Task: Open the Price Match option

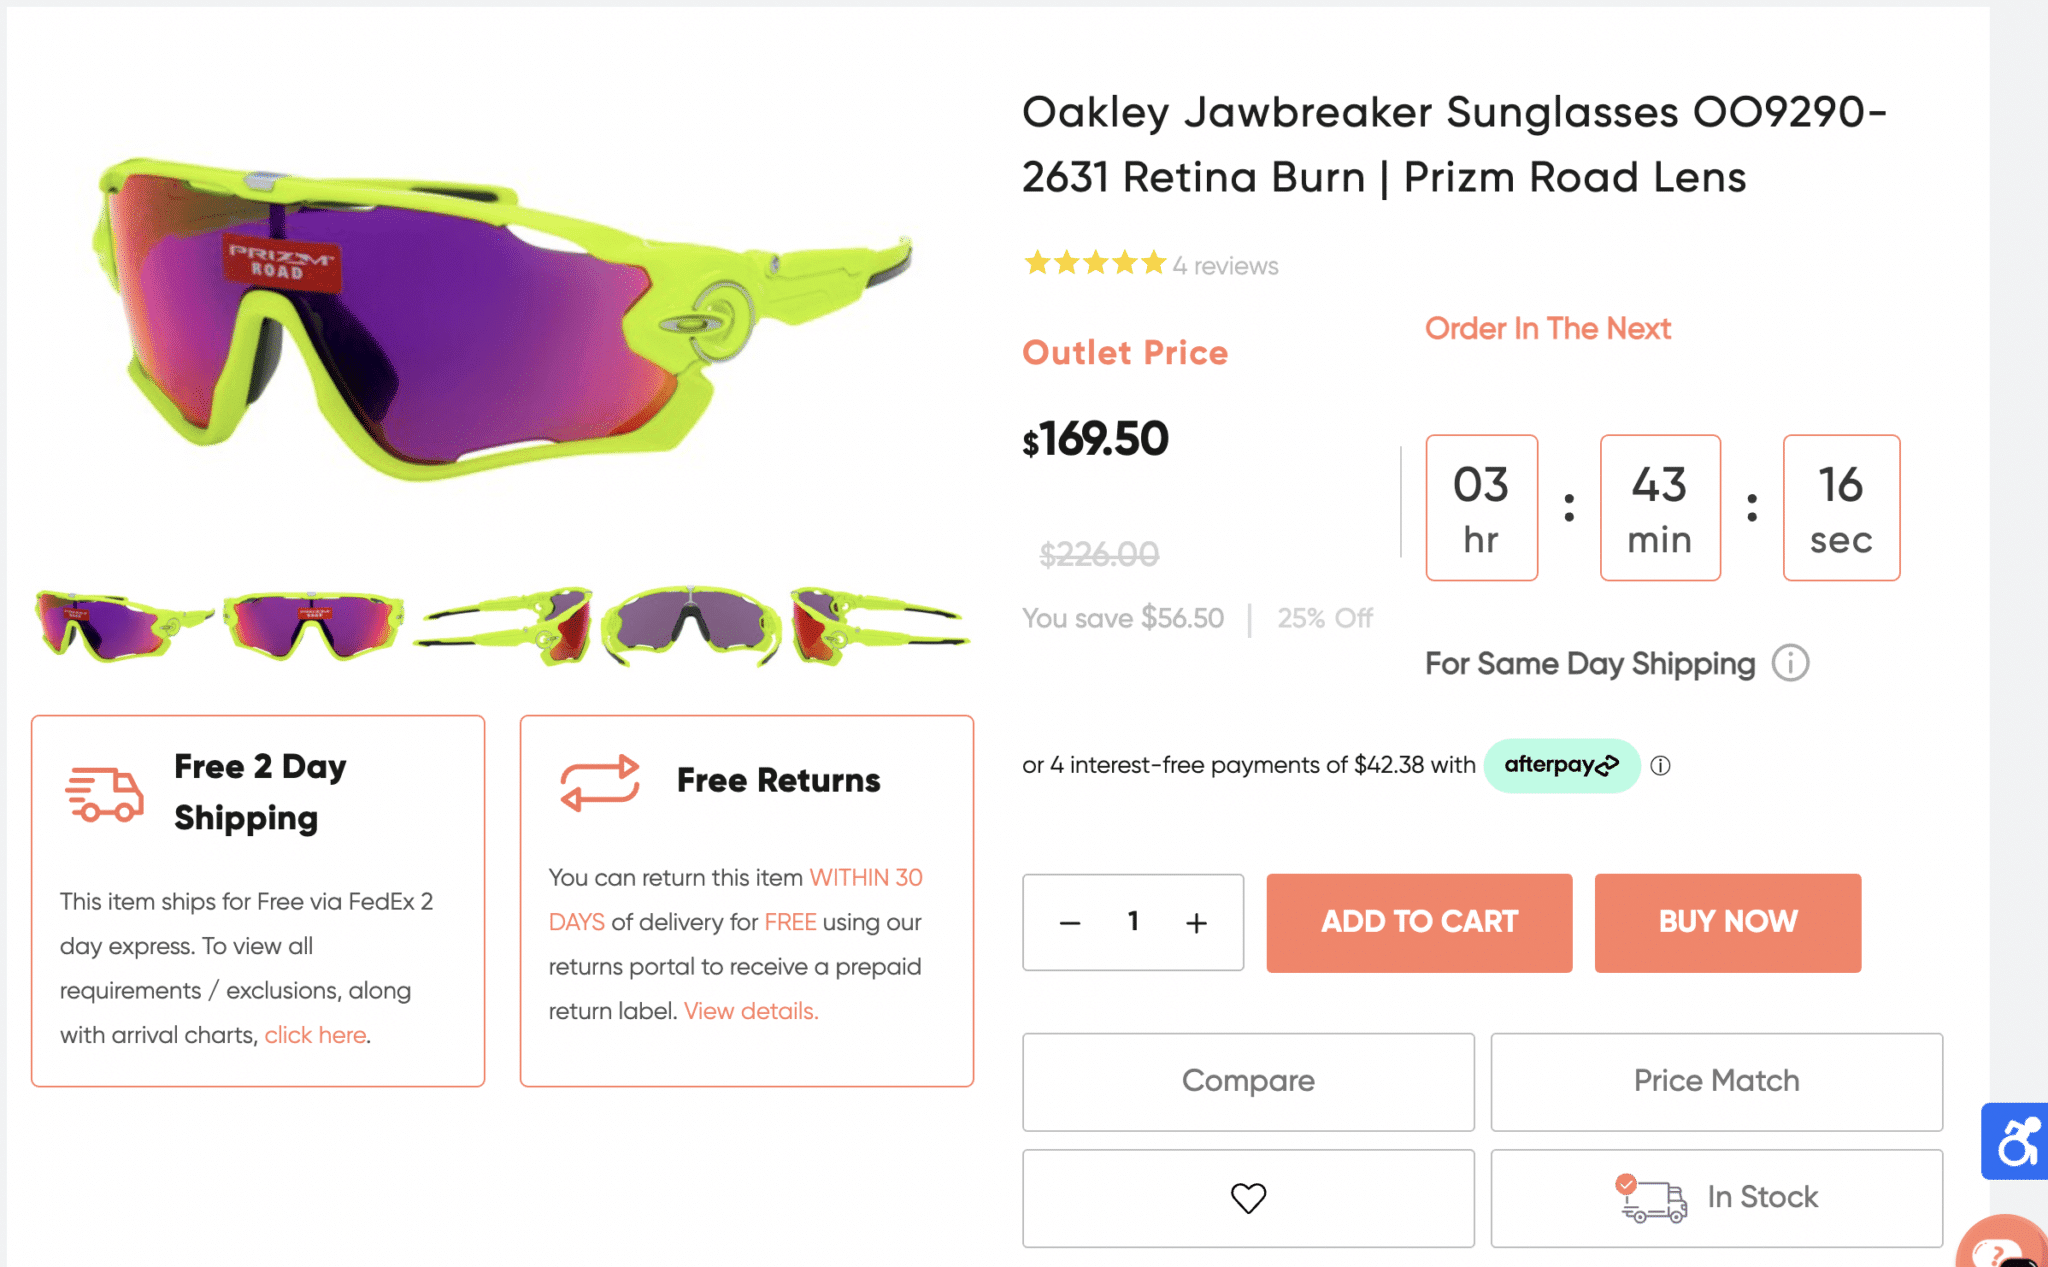Action: coord(1716,1081)
